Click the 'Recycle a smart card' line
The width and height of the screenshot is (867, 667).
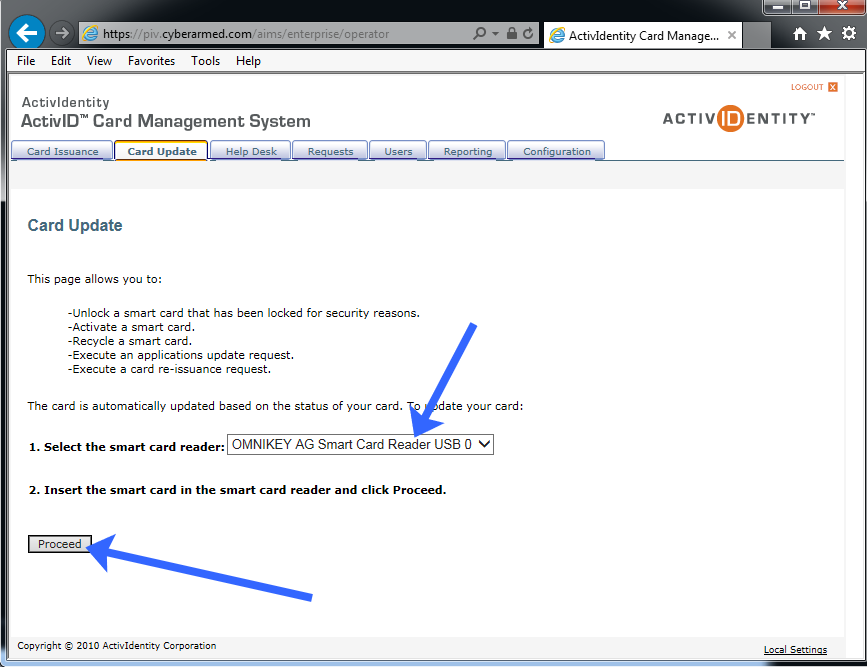click(x=130, y=341)
